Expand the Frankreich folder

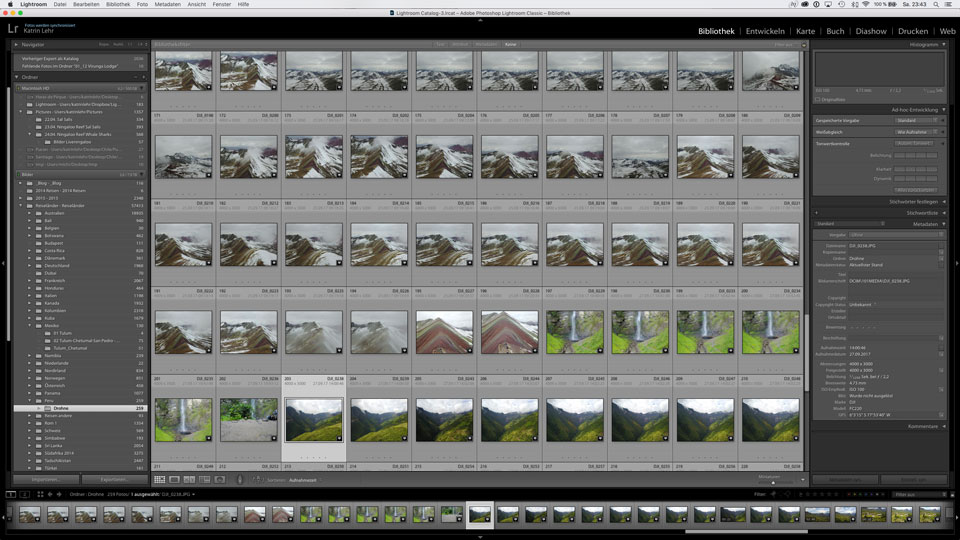(x=29, y=280)
